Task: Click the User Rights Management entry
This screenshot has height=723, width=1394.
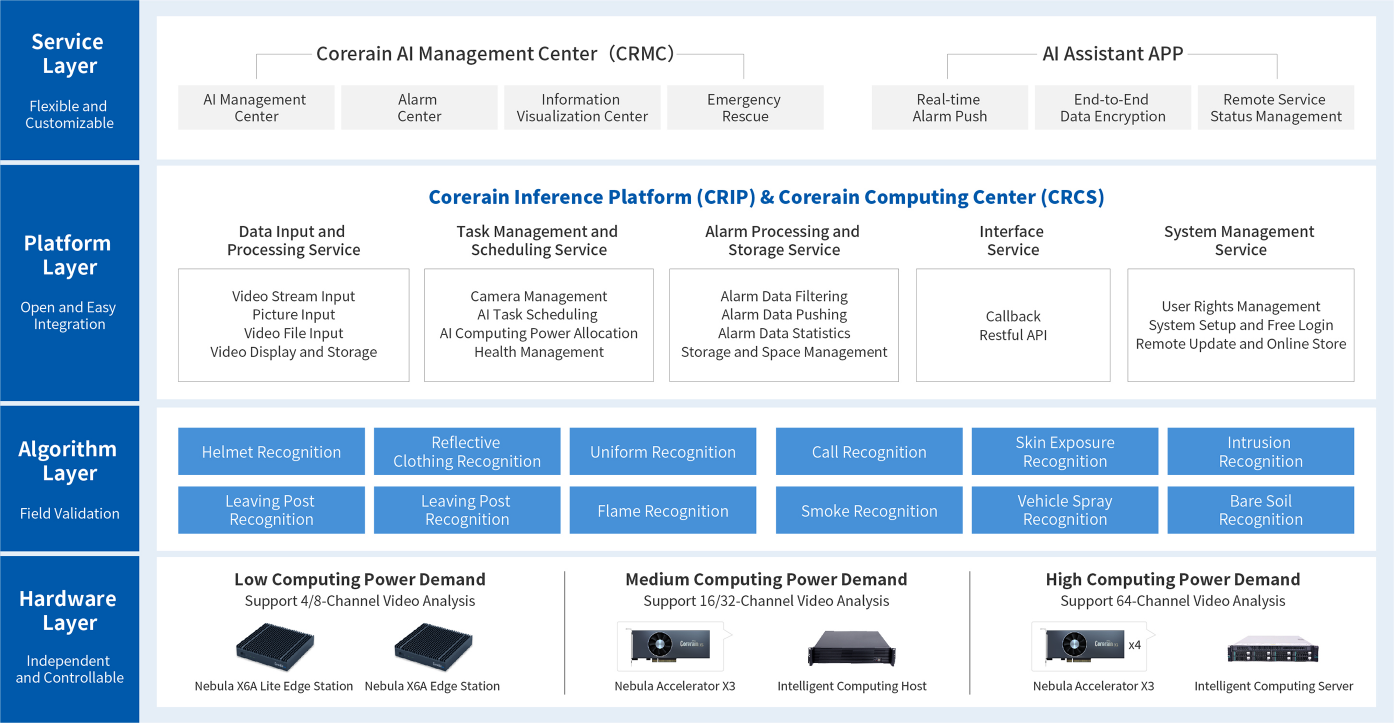Action: tap(1240, 306)
